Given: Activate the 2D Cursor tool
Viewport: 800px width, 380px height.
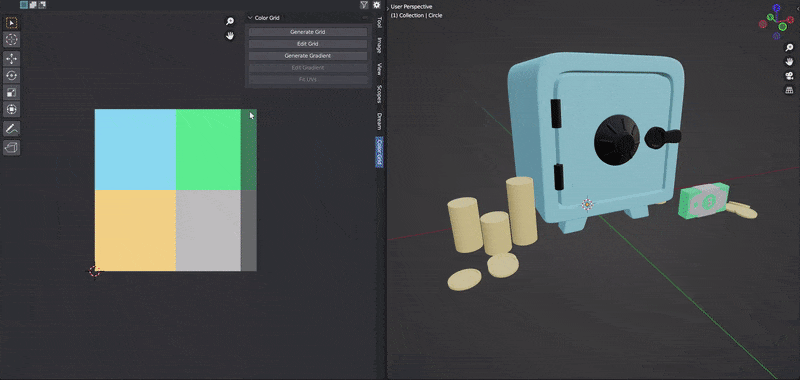Looking at the screenshot, I should (x=11, y=39).
